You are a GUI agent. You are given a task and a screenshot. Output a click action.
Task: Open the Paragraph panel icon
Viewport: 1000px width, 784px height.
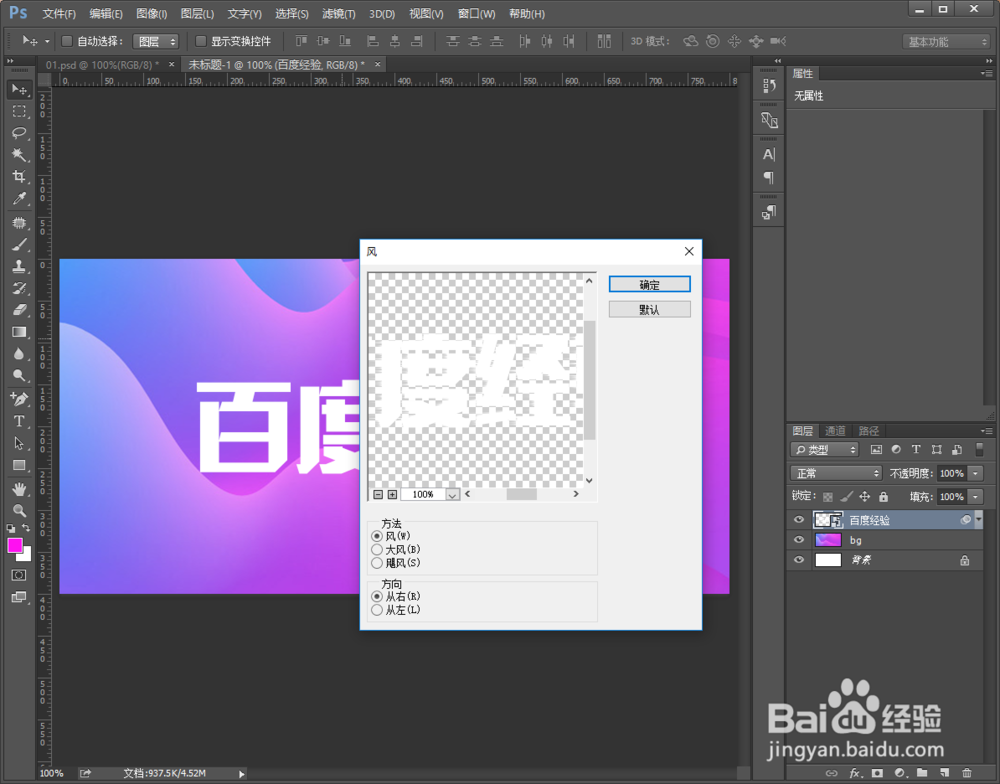[768, 177]
